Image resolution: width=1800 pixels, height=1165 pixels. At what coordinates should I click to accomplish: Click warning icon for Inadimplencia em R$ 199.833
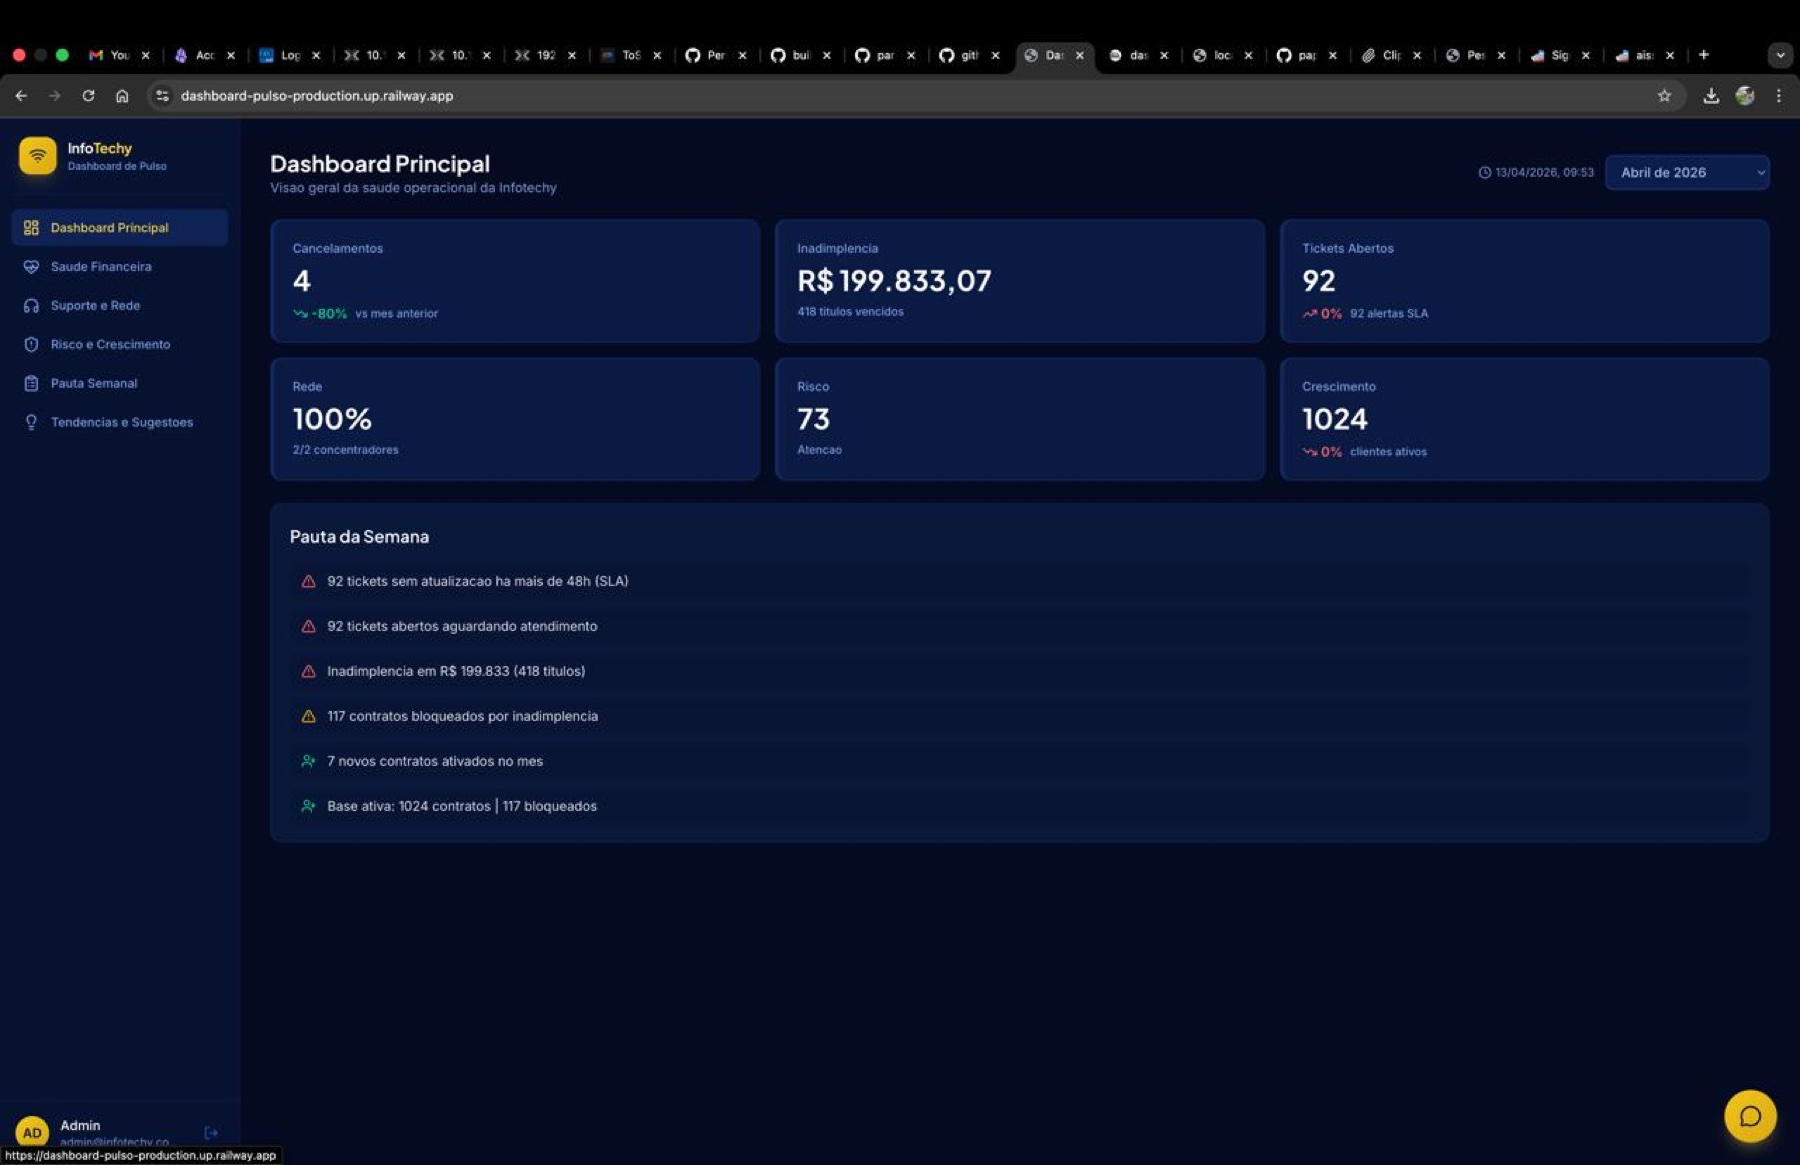[x=308, y=671]
